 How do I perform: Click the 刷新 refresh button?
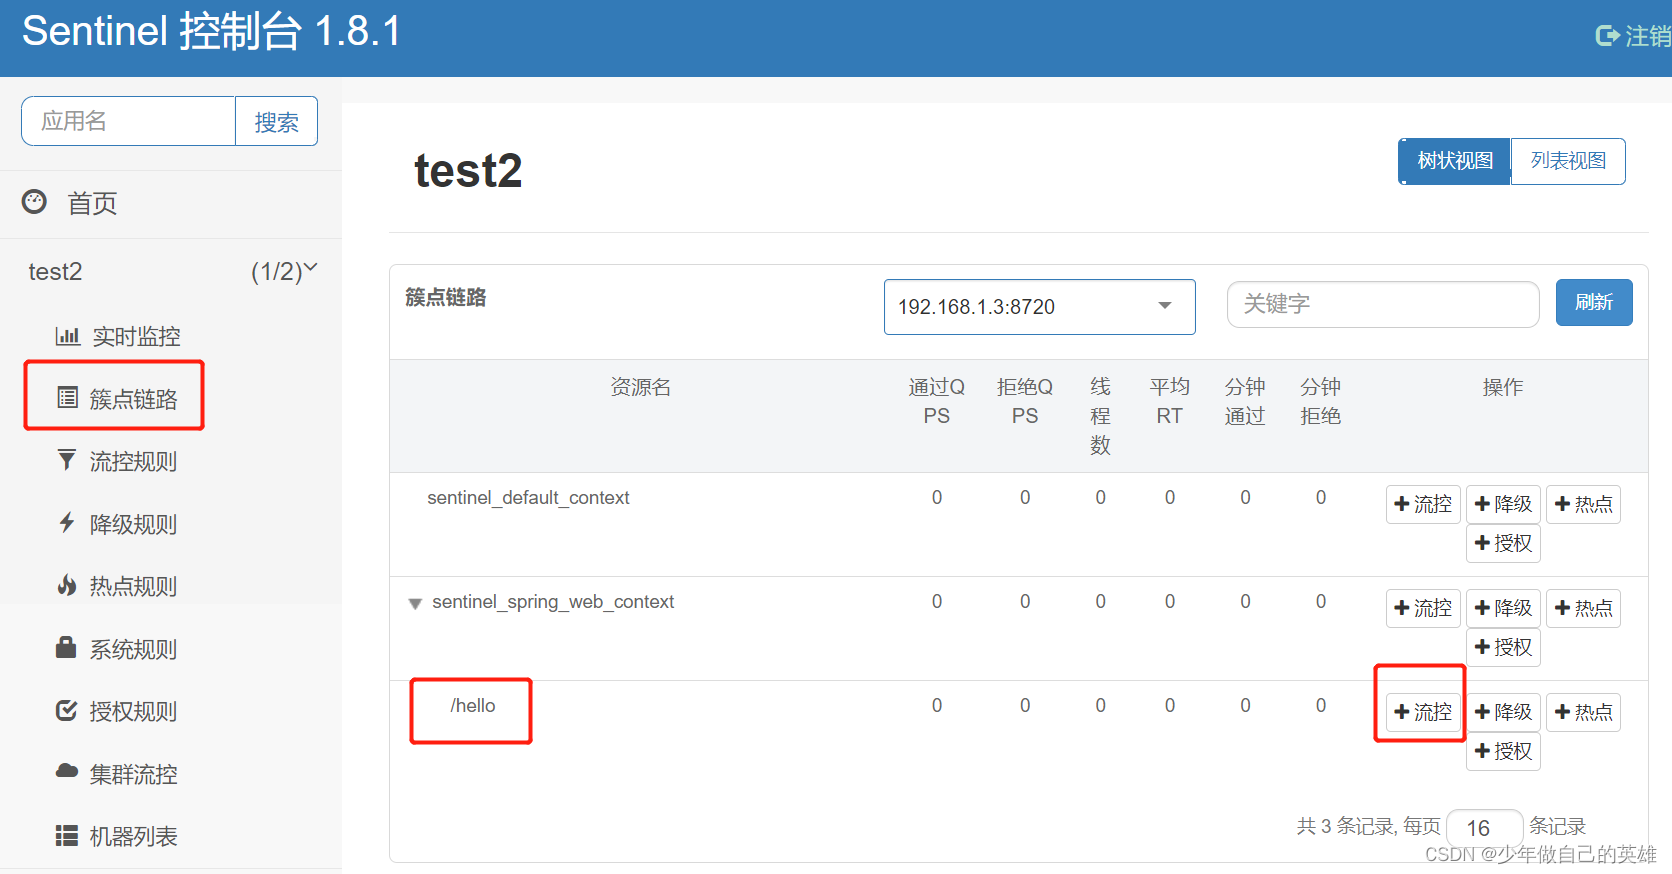coord(1594,302)
